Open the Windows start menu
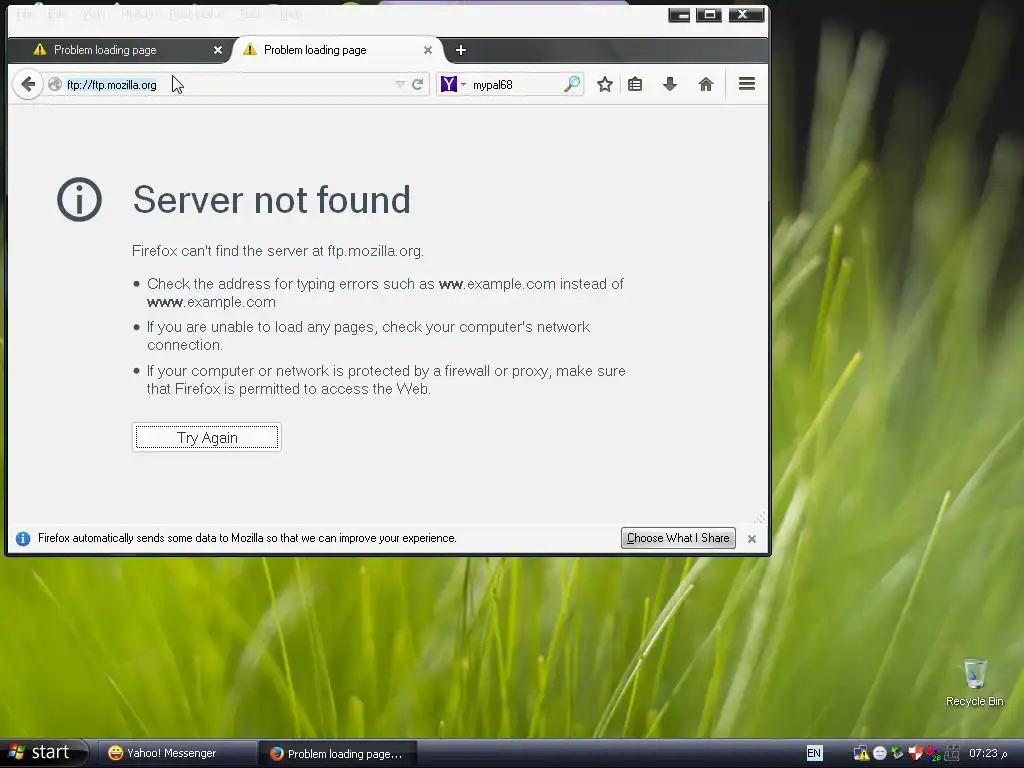The image size is (1024, 768). click(43, 753)
